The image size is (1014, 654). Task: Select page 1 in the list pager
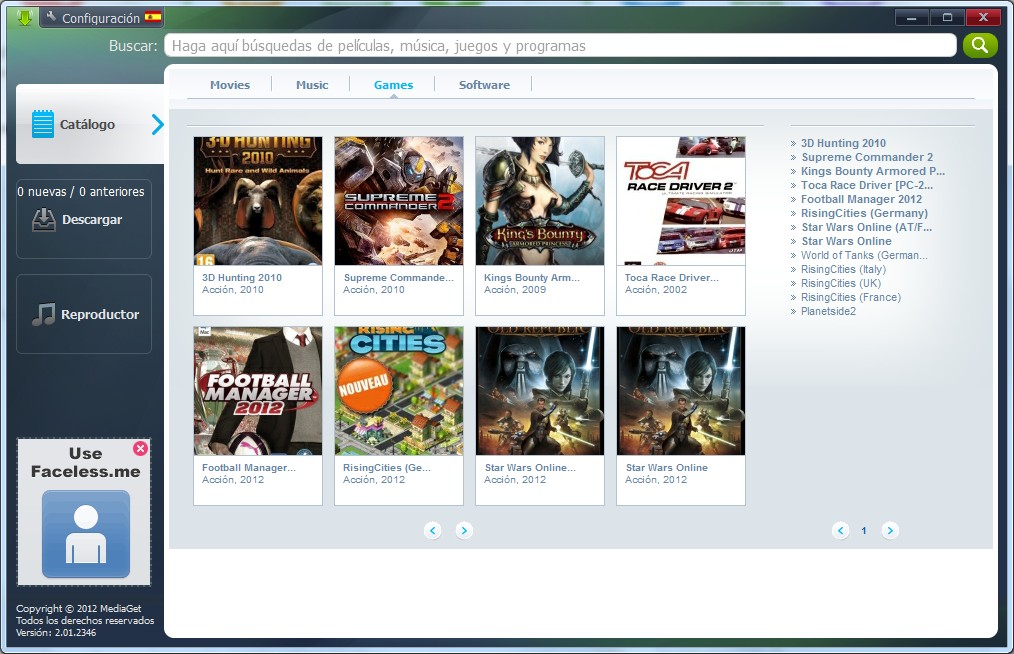864,530
